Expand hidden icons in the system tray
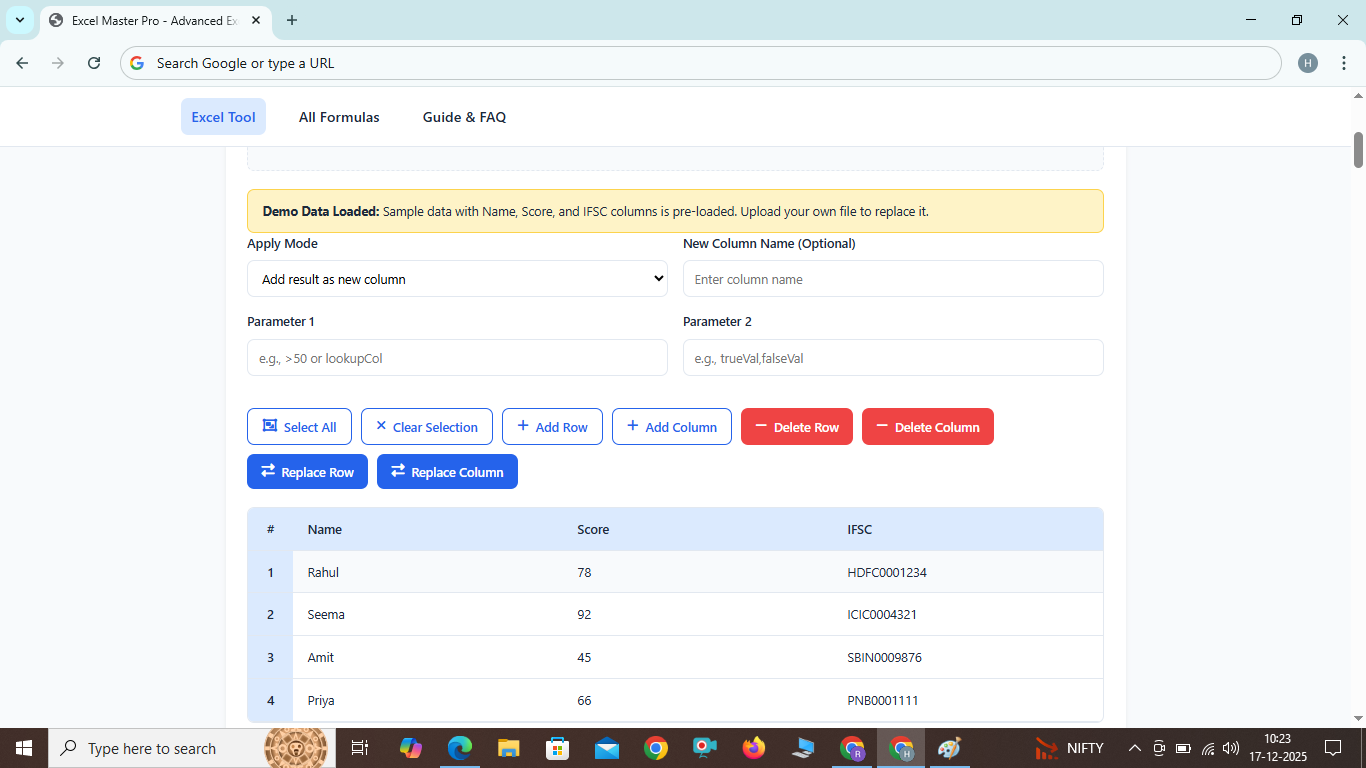The image size is (1366, 768). [1134, 747]
